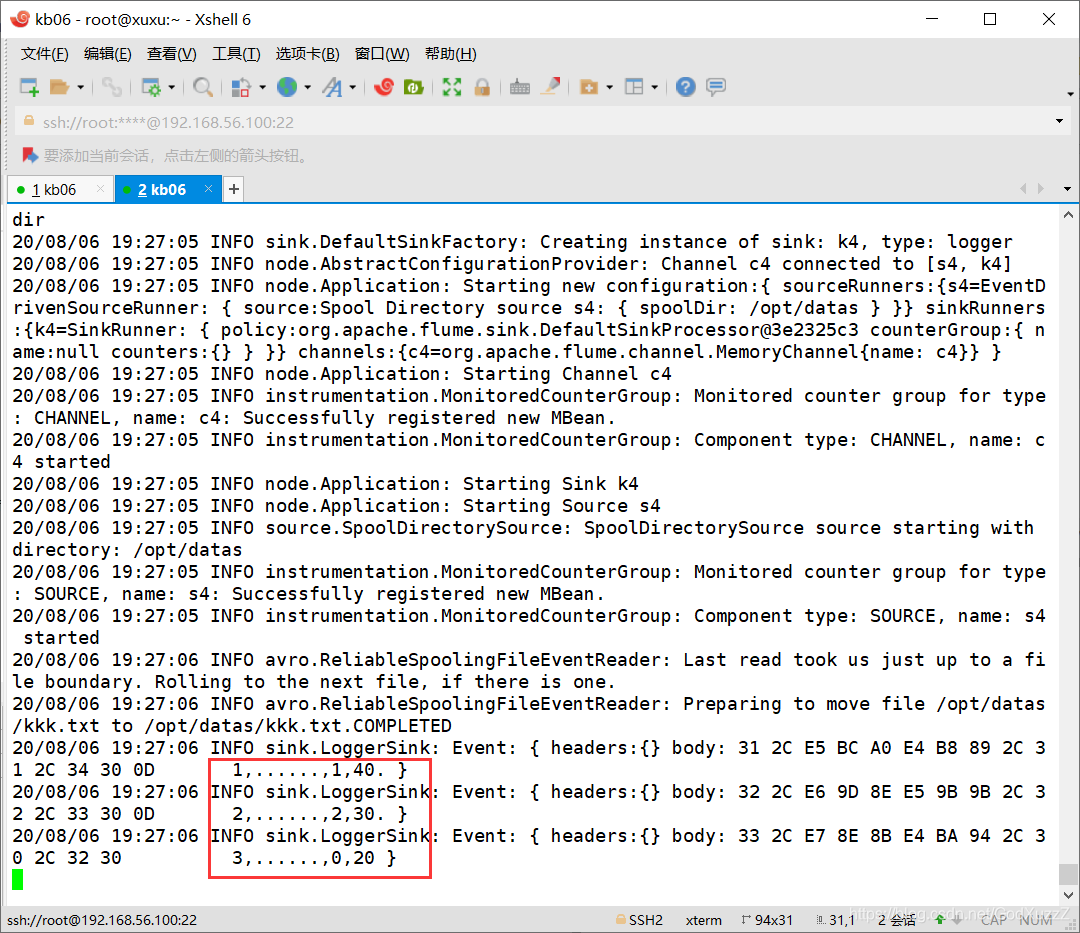Image resolution: width=1080 pixels, height=933 pixels.
Task: Expand the address bar history dropdown
Action: (x=1059, y=122)
